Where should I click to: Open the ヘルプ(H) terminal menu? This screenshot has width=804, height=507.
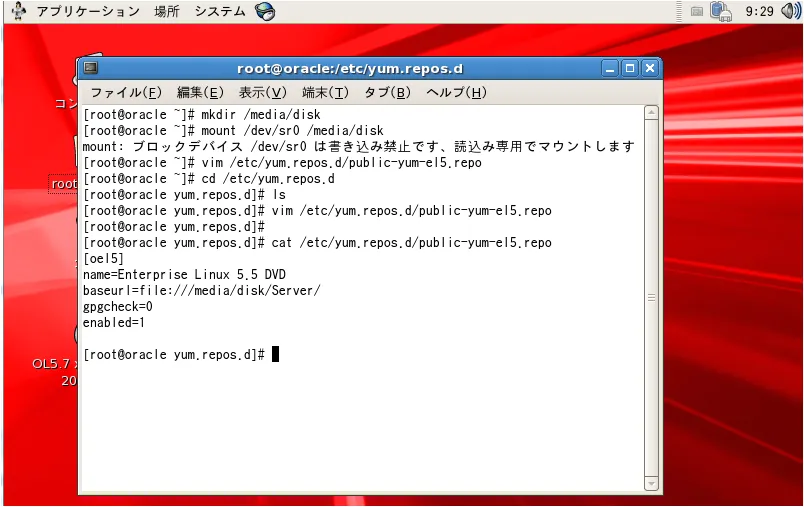pos(456,92)
